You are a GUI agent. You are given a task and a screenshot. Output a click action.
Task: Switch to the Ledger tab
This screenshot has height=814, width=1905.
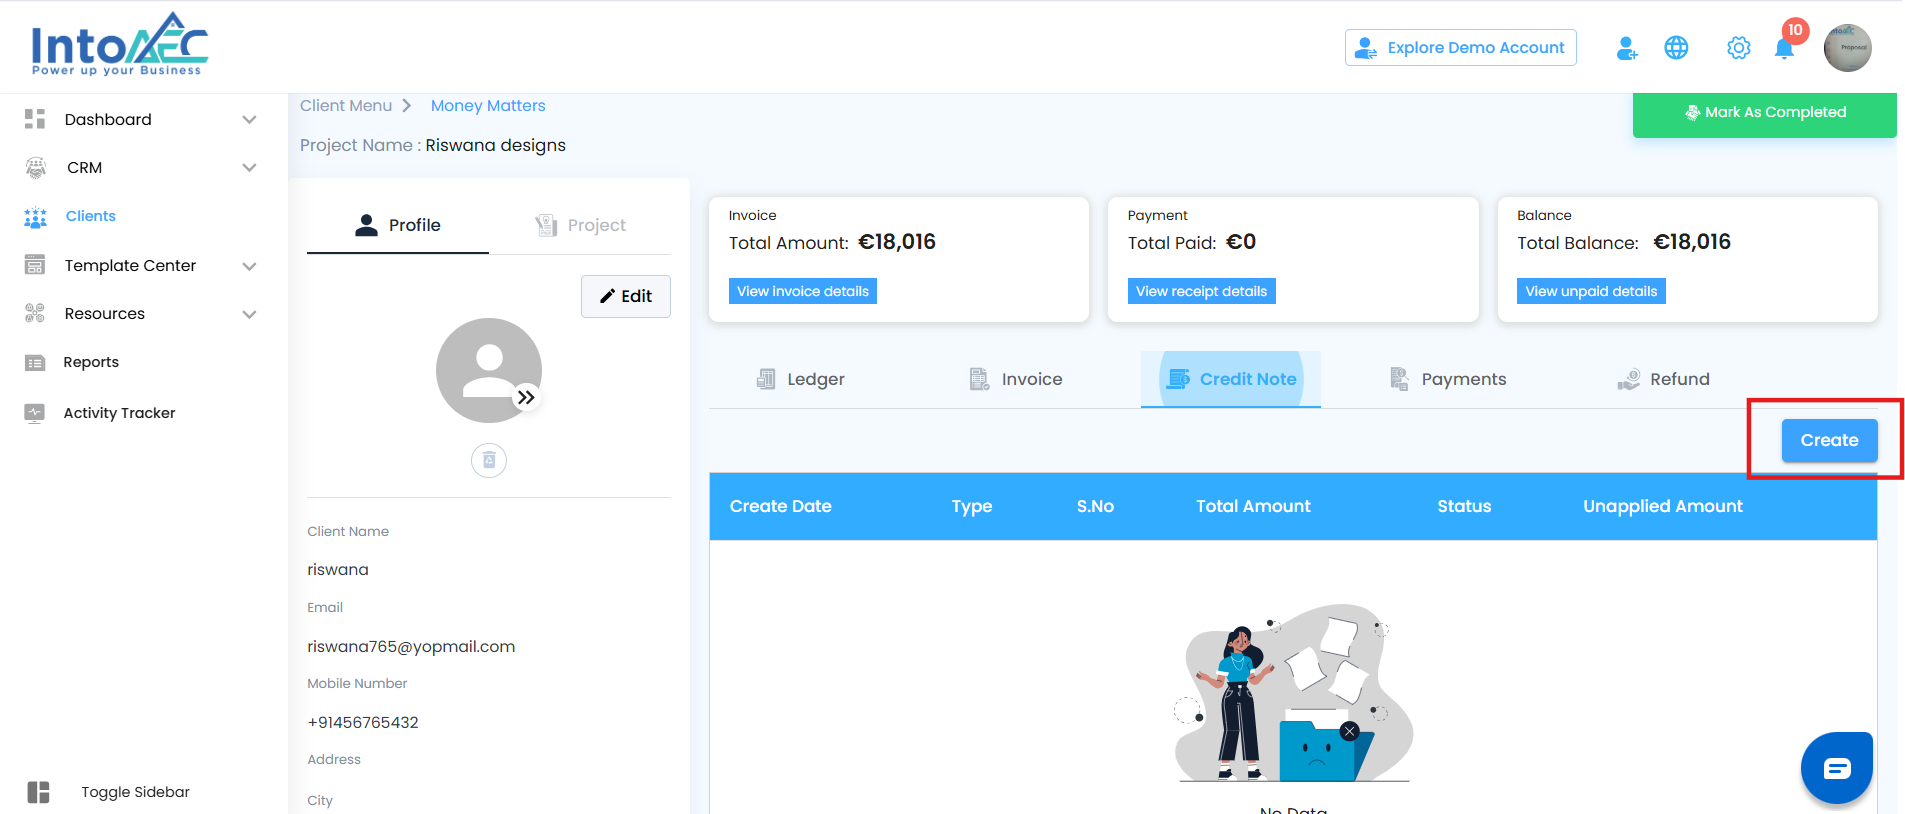pyautogui.click(x=800, y=379)
